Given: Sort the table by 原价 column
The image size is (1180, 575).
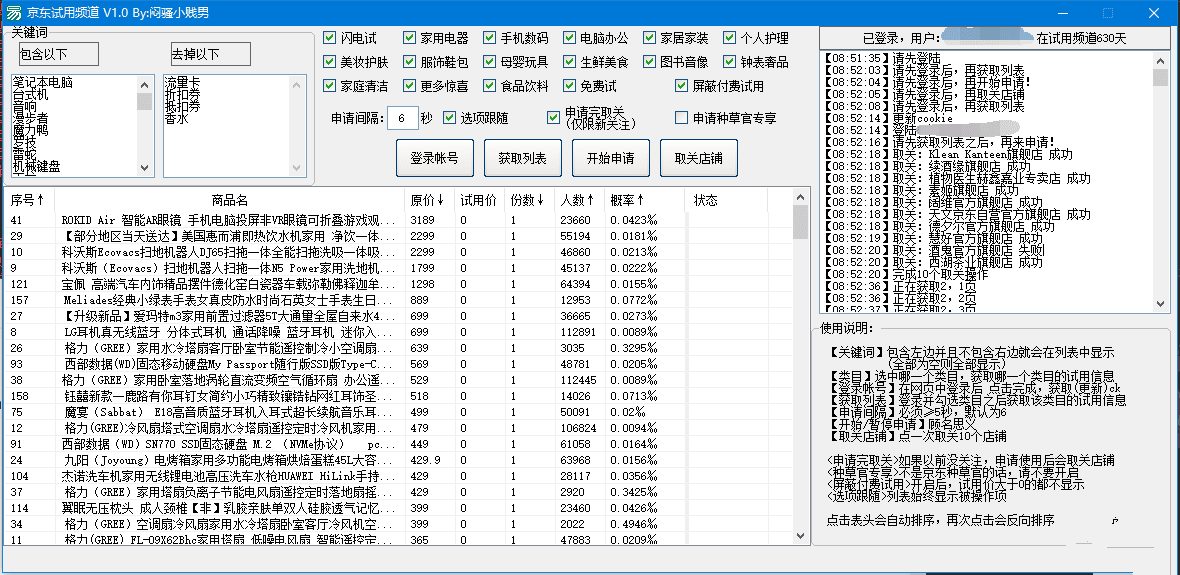Looking at the screenshot, I should point(427,200).
